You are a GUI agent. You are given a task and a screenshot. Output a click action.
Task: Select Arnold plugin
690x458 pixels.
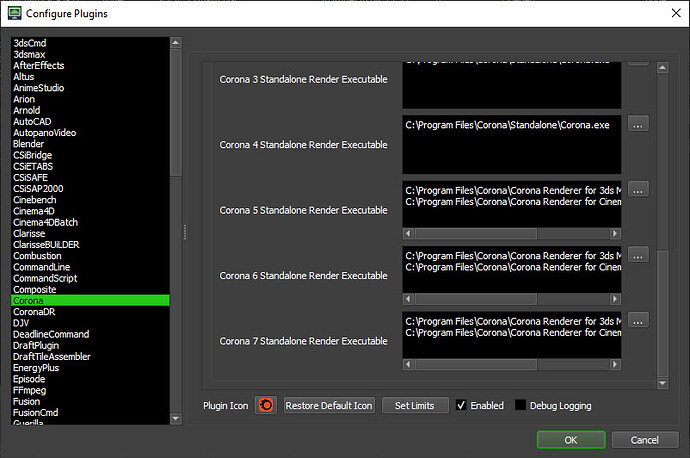pos(90,110)
